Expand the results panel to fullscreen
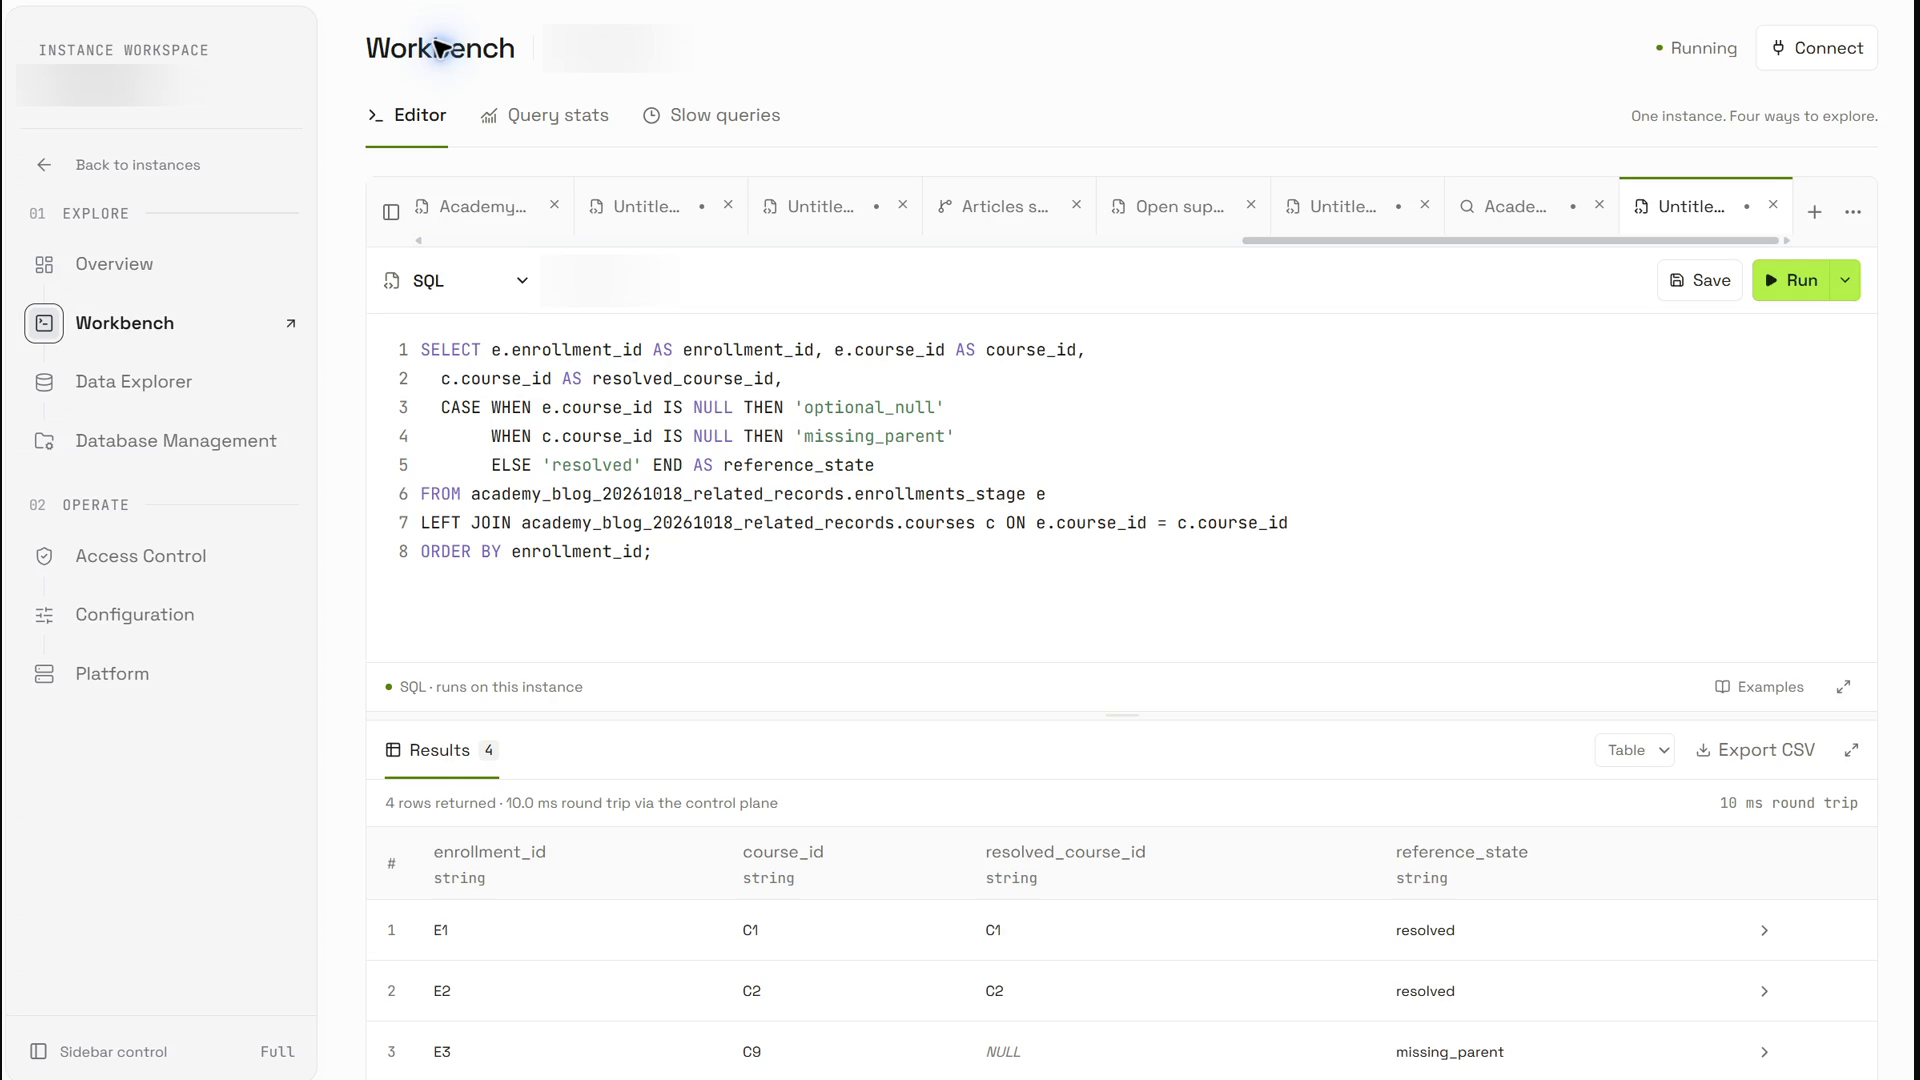The image size is (1920, 1080). coord(1851,750)
